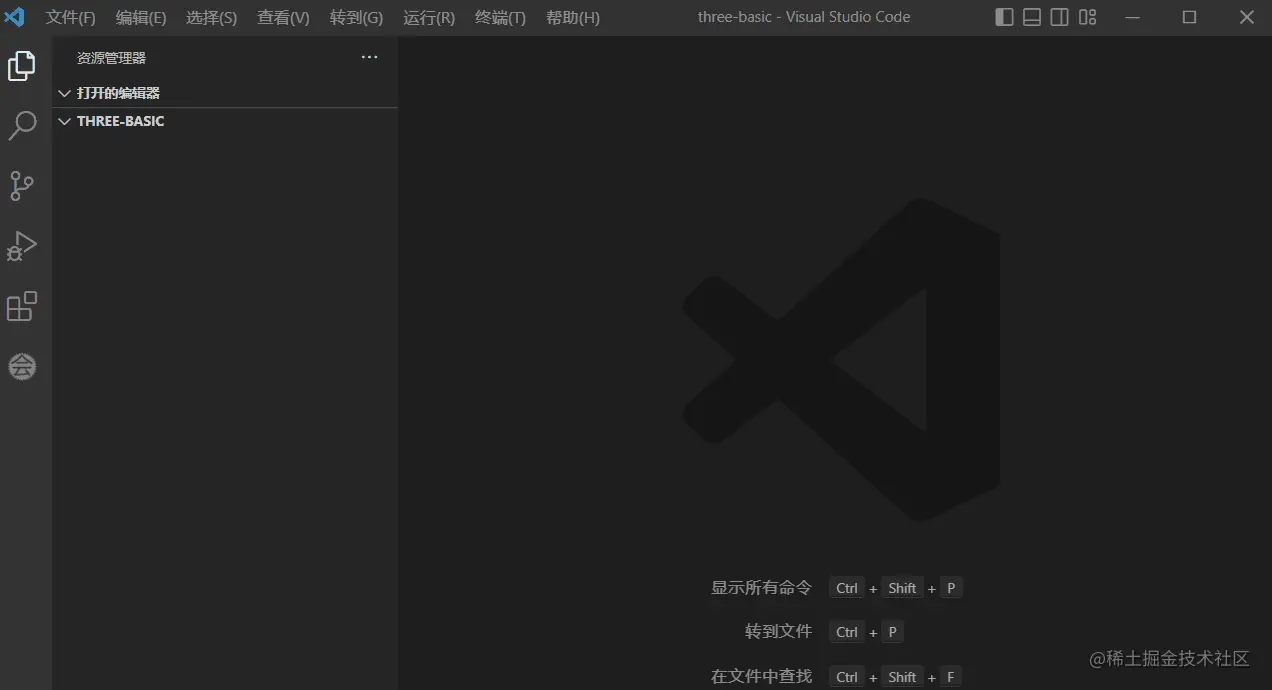Image resolution: width=1272 pixels, height=690 pixels.
Task: Open the 选择(S) menu
Action: [x=212, y=18]
